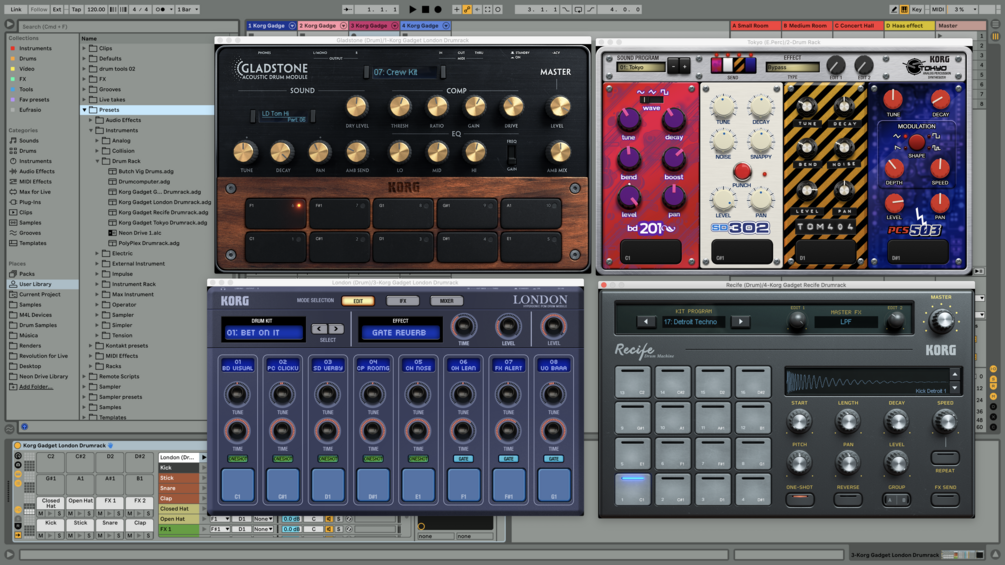Click London drum kit previous select arrow
The height and width of the screenshot is (565, 1005).
(x=319, y=329)
